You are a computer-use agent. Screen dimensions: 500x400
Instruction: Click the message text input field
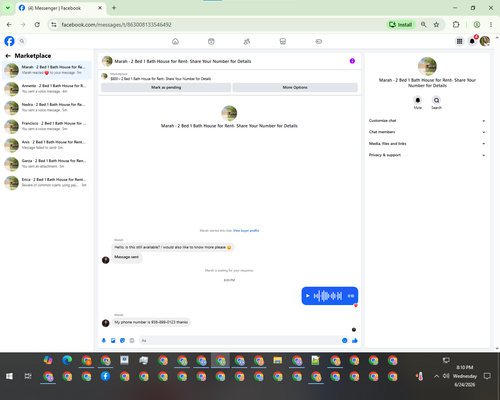tap(240, 340)
